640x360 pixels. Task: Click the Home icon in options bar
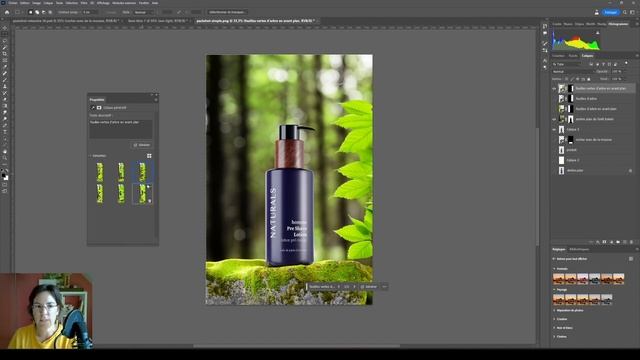pos(7,12)
